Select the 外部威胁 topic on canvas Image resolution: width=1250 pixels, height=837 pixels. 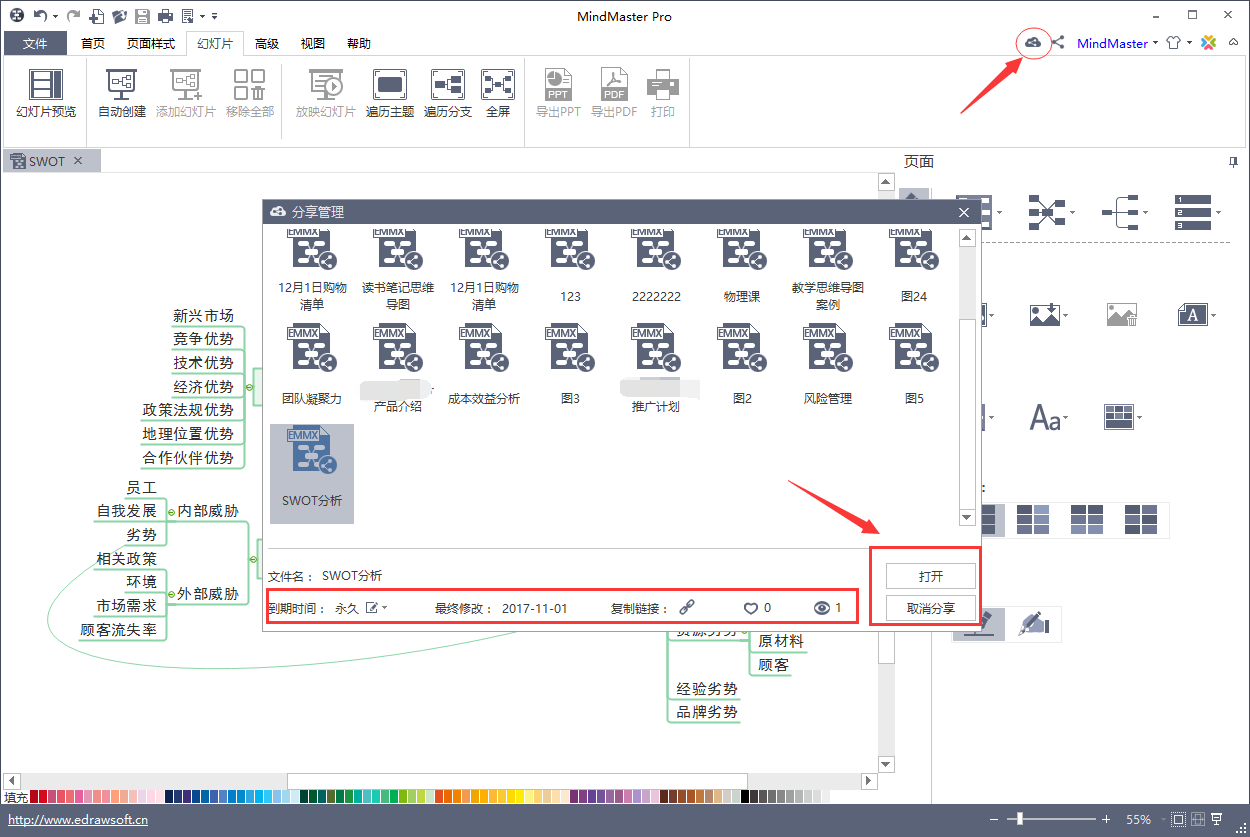(208, 594)
